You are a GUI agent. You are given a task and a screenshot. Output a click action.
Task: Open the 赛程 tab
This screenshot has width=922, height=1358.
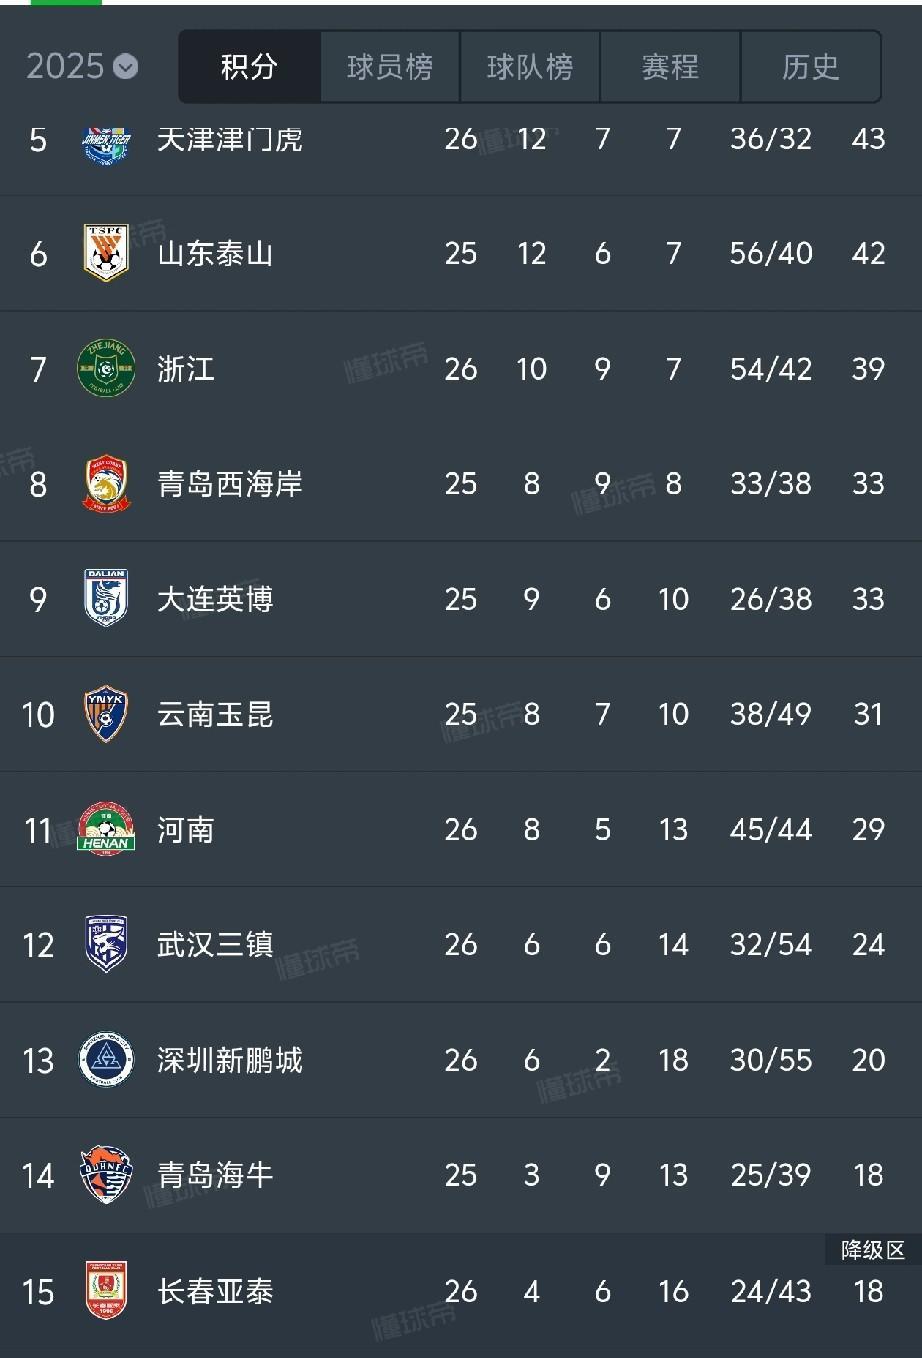coord(670,67)
